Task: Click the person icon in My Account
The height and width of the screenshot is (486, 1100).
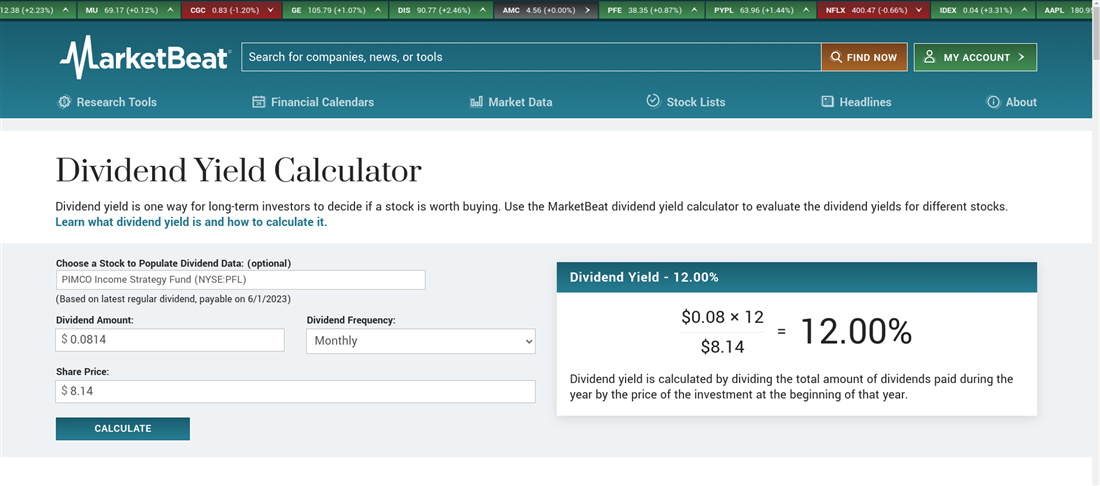Action: click(x=930, y=57)
